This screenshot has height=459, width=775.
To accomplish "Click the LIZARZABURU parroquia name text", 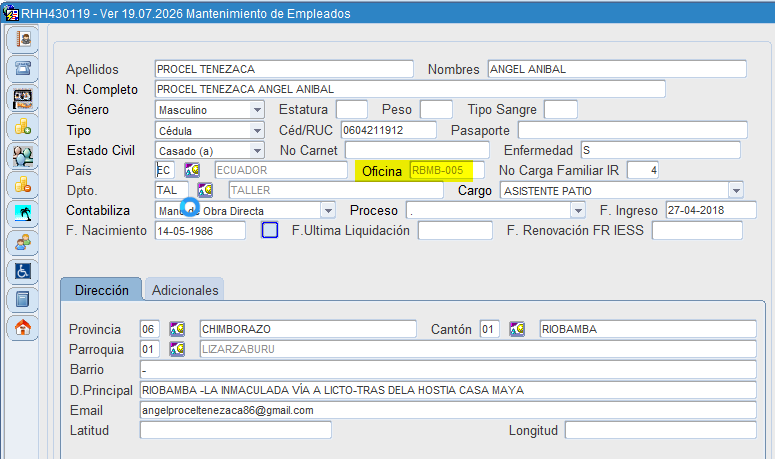I will tap(238, 349).
